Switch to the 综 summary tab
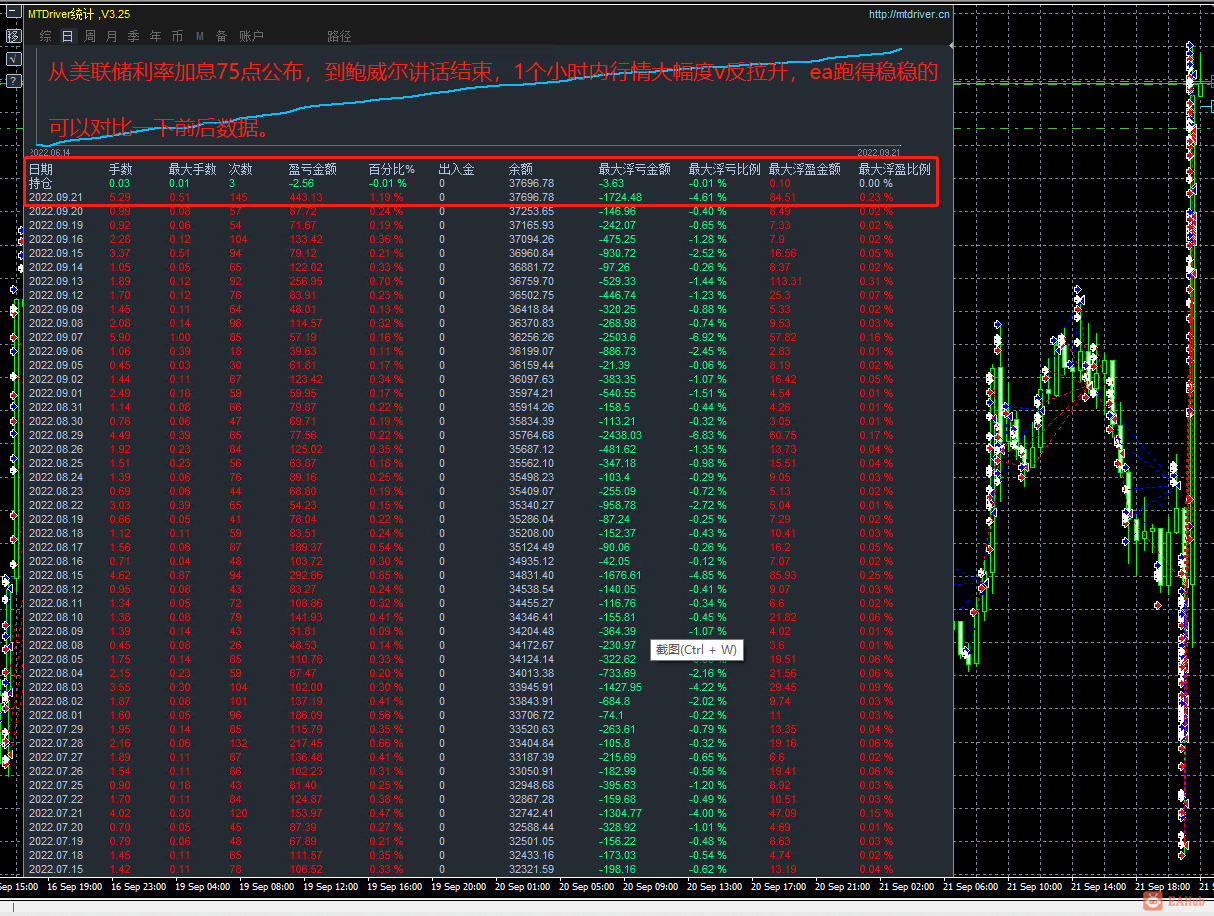The height and width of the screenshot is (916, 1214). point(46,36)
